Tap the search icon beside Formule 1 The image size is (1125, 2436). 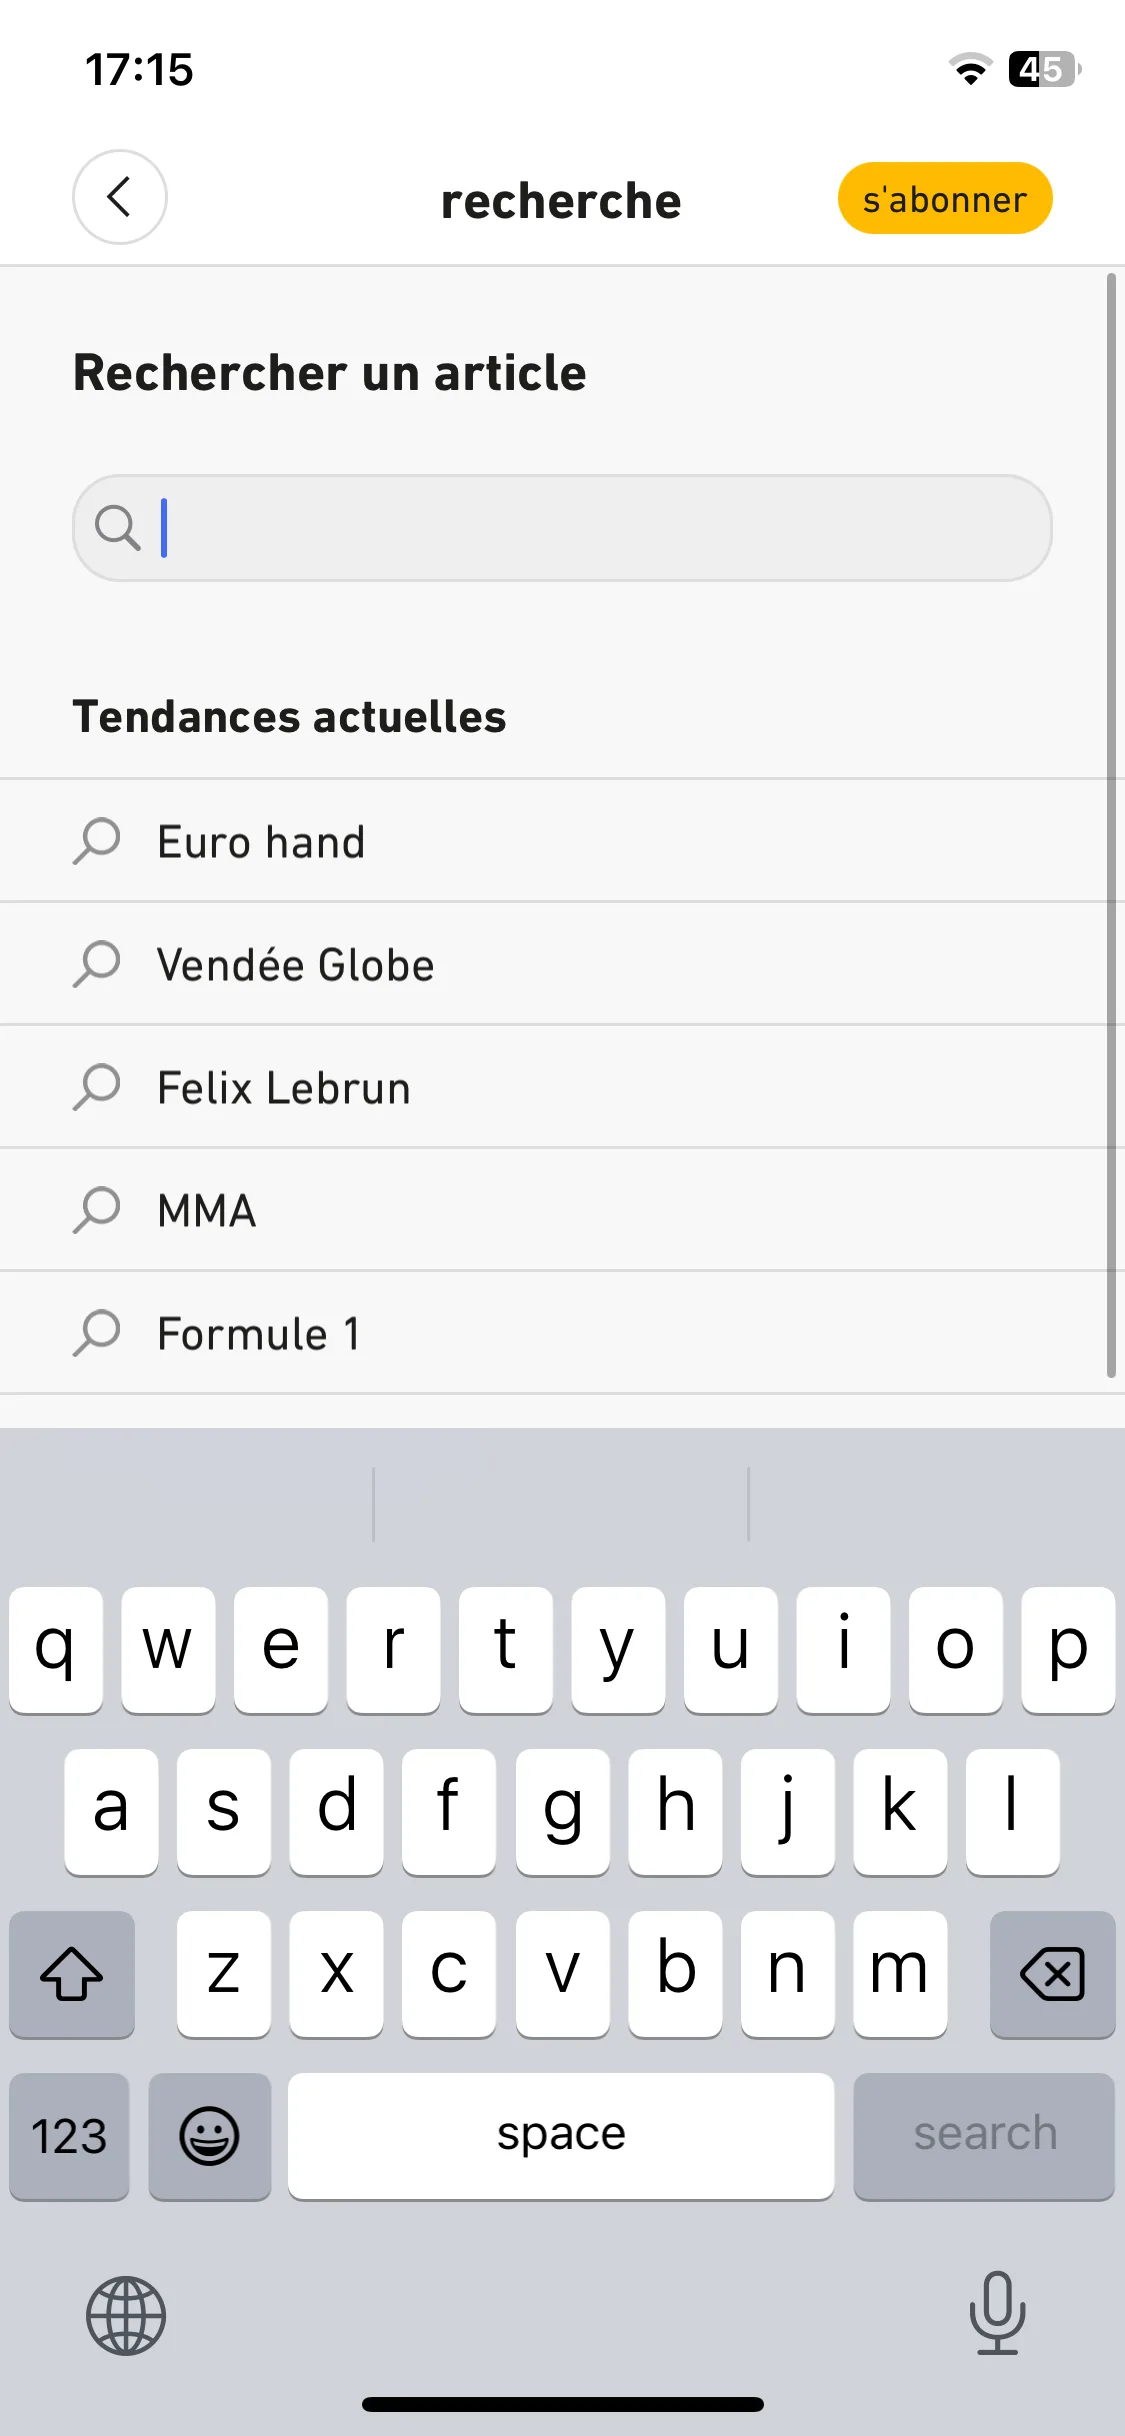(x=97, y=1333)
